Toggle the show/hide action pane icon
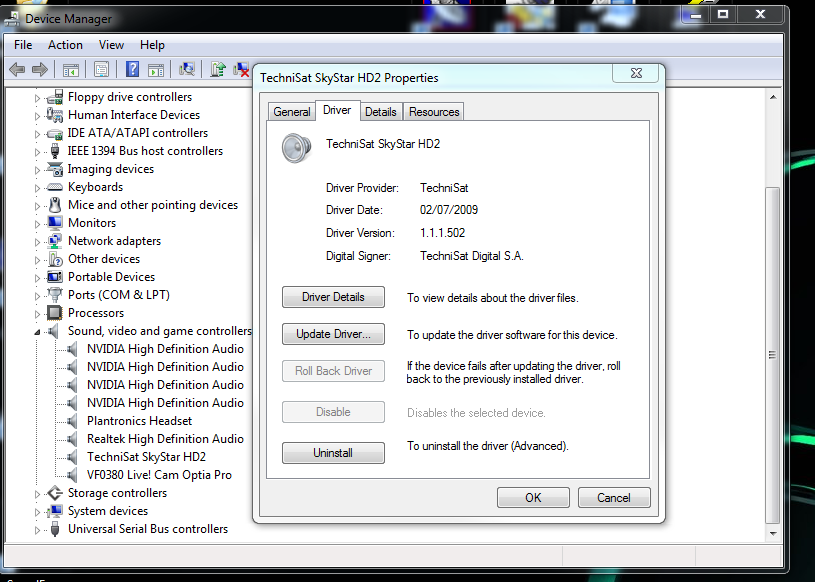Image resolution: width=815 pixels, height=582 pixels. (156, 69)
